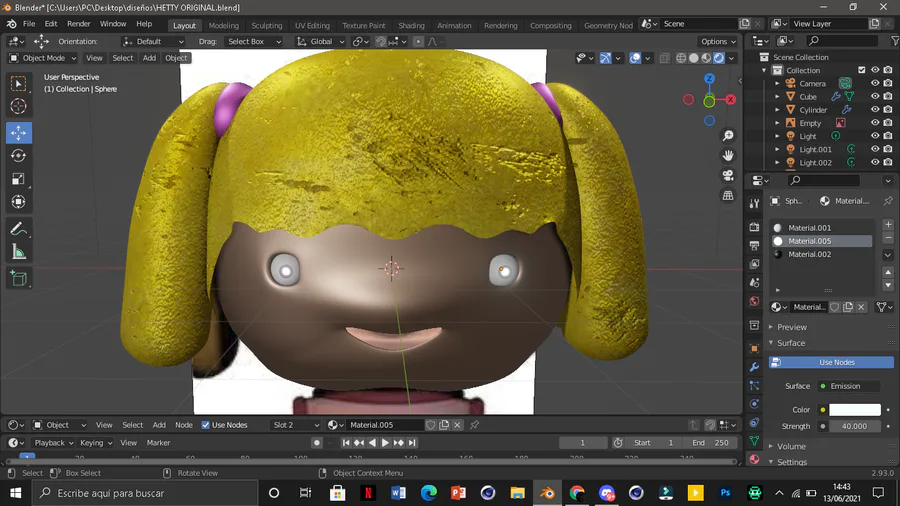
Task: Add a new material slot plus button
Action: click(x=888, y=224)
